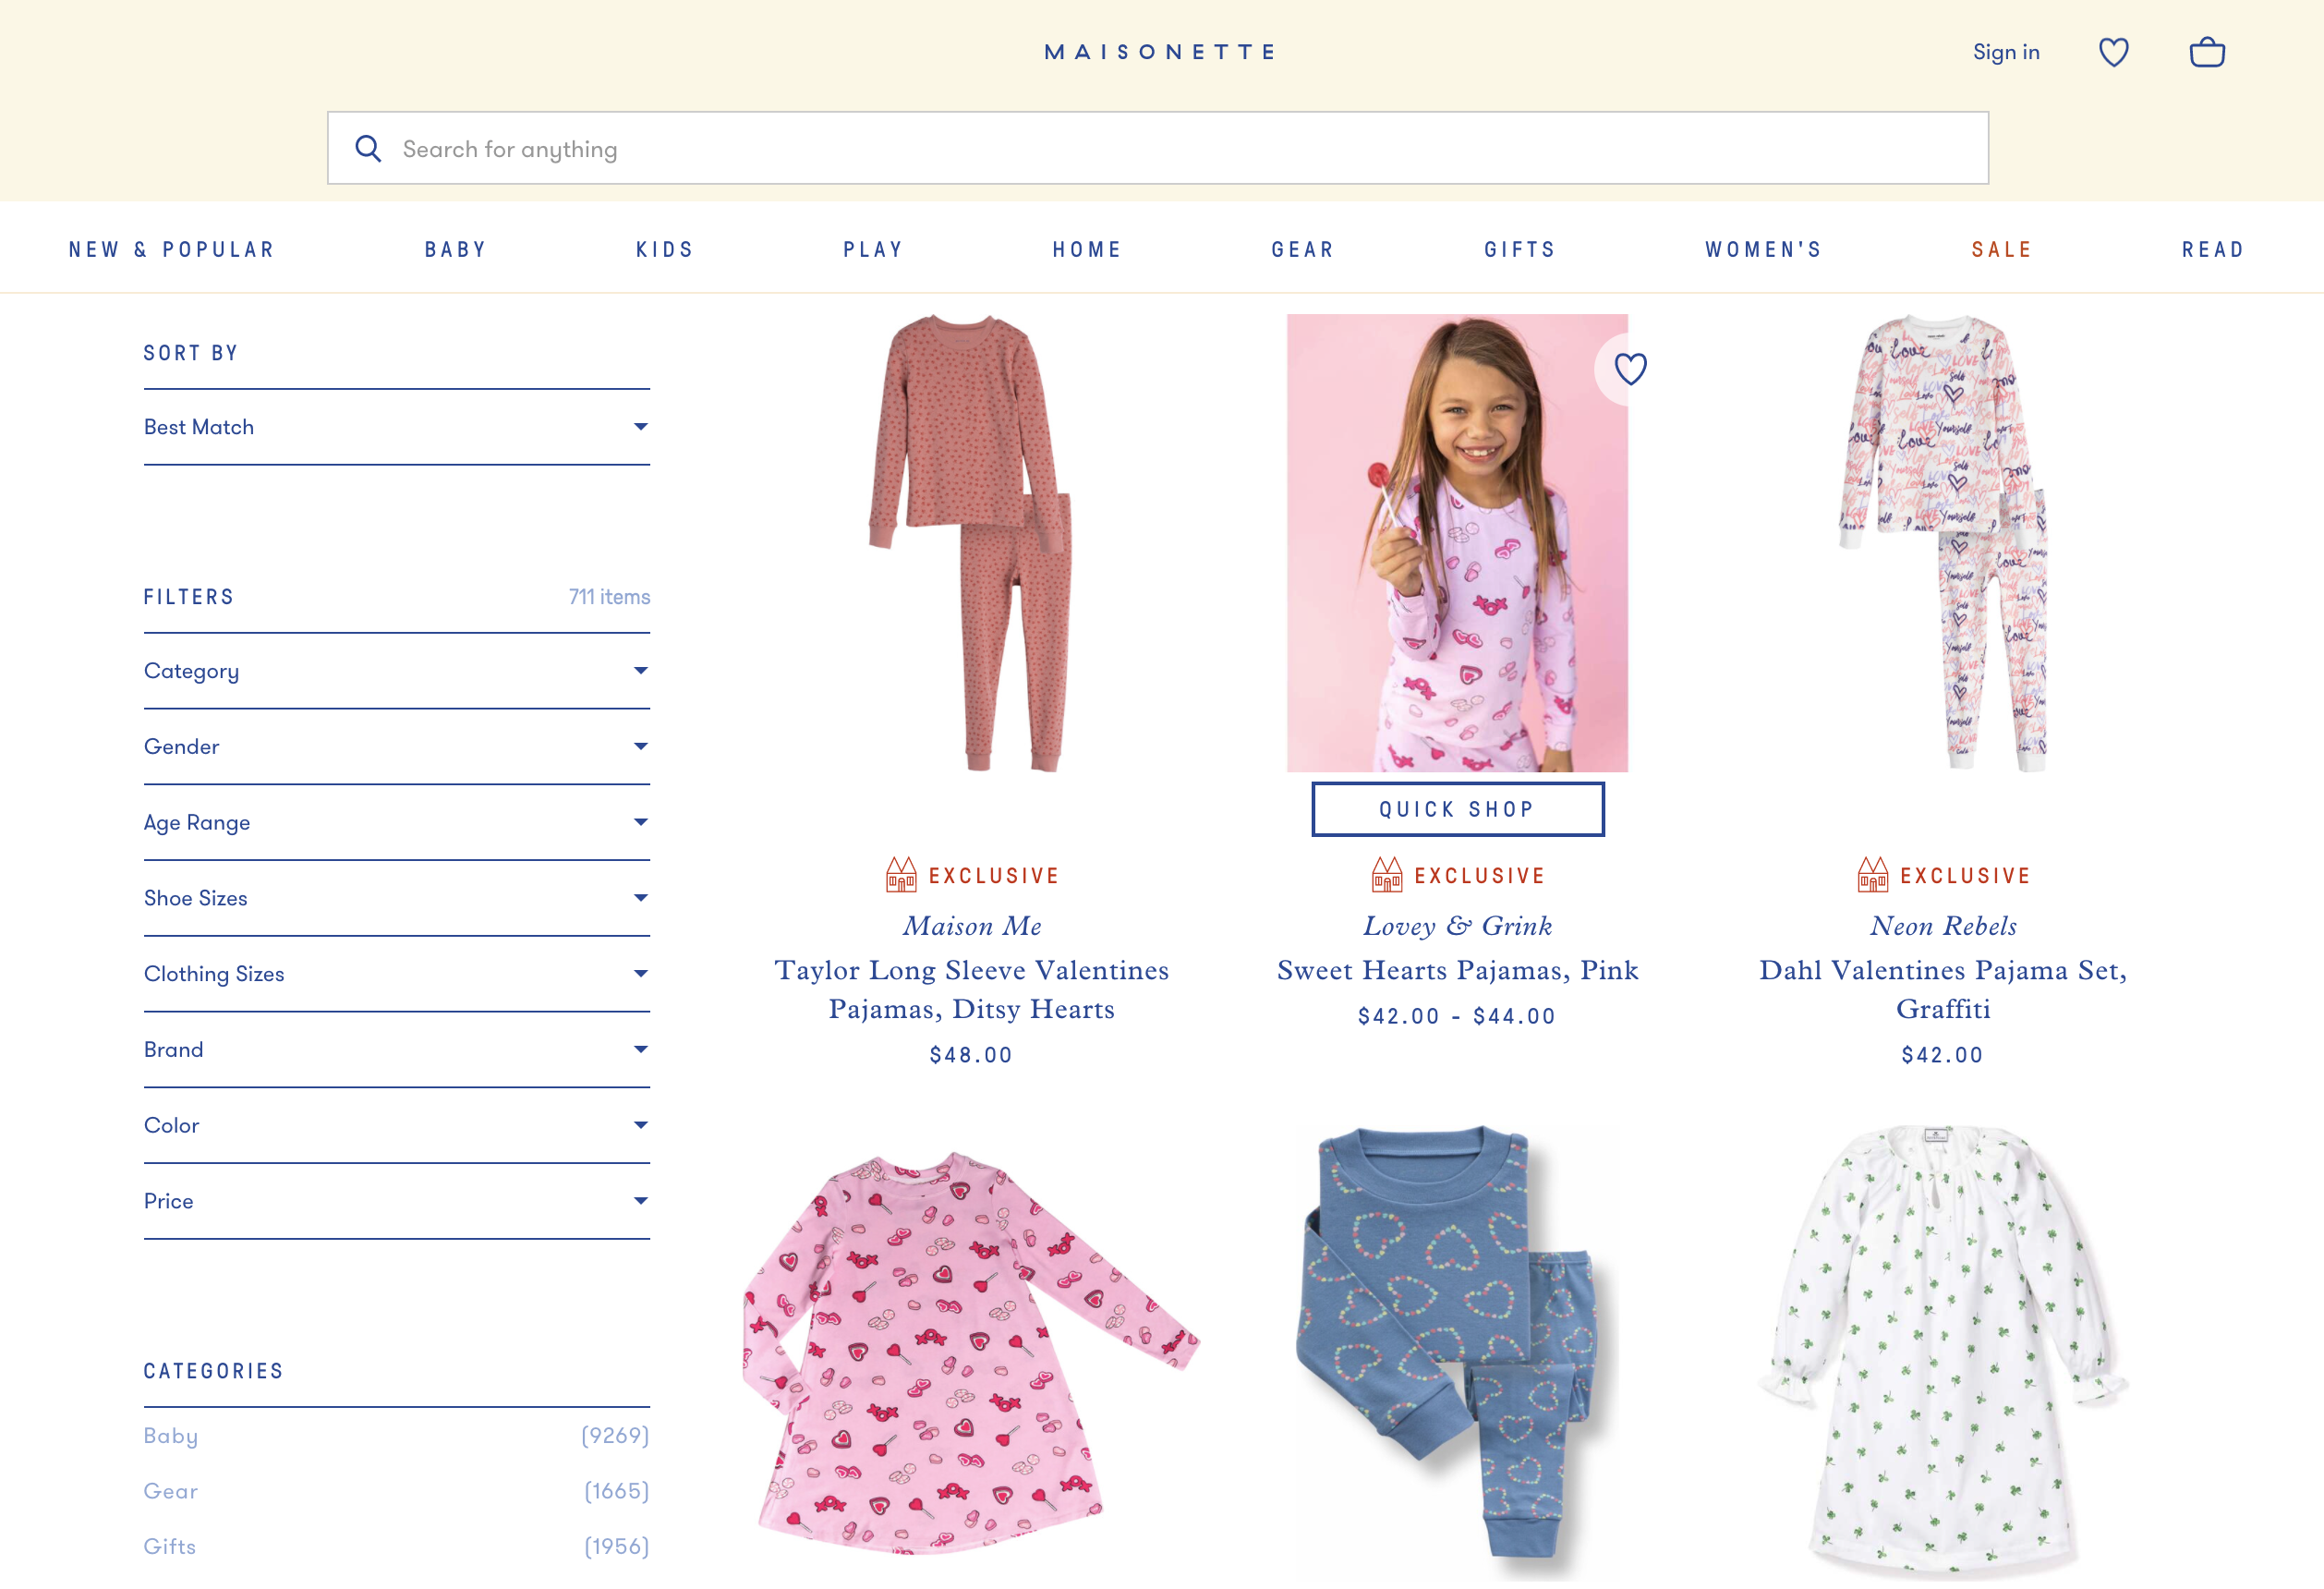Viewport: 2324px width, 1589px height.
Task: Open the Sale menu item
Action: pyautogui.click(x=2002, y=250)
